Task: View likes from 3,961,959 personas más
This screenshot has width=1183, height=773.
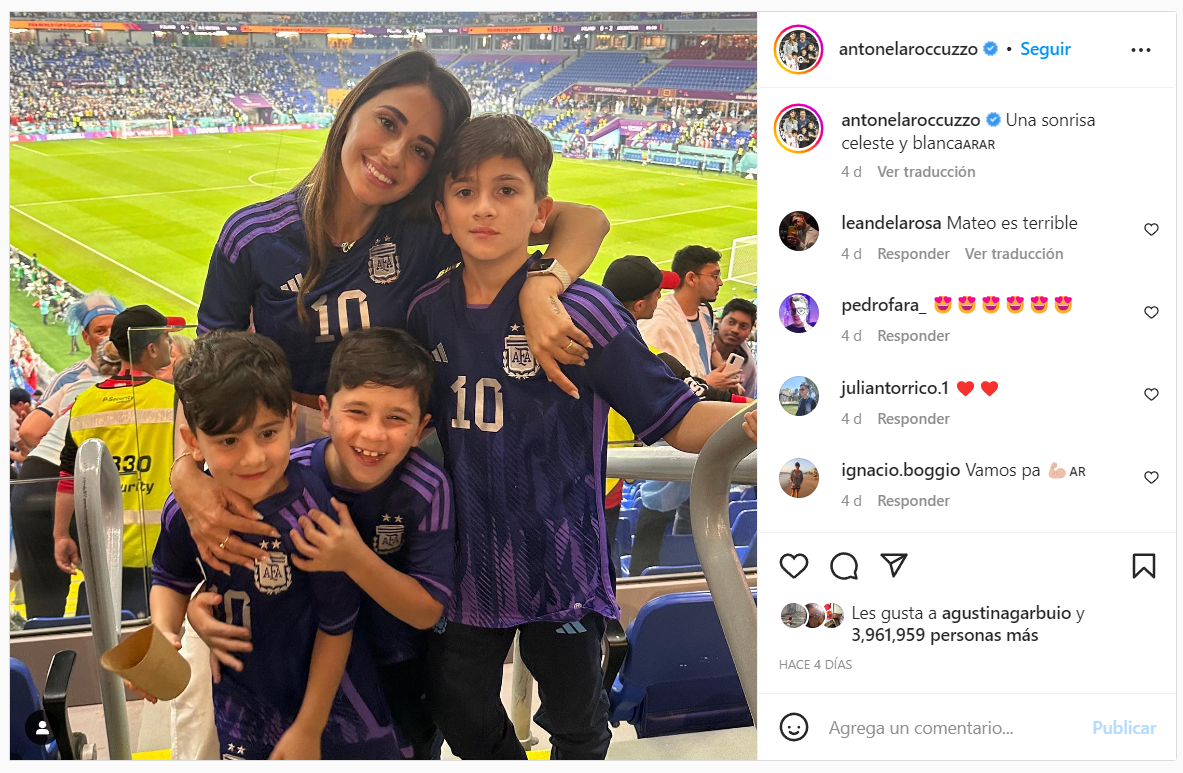Action: (x=945, y=635)
